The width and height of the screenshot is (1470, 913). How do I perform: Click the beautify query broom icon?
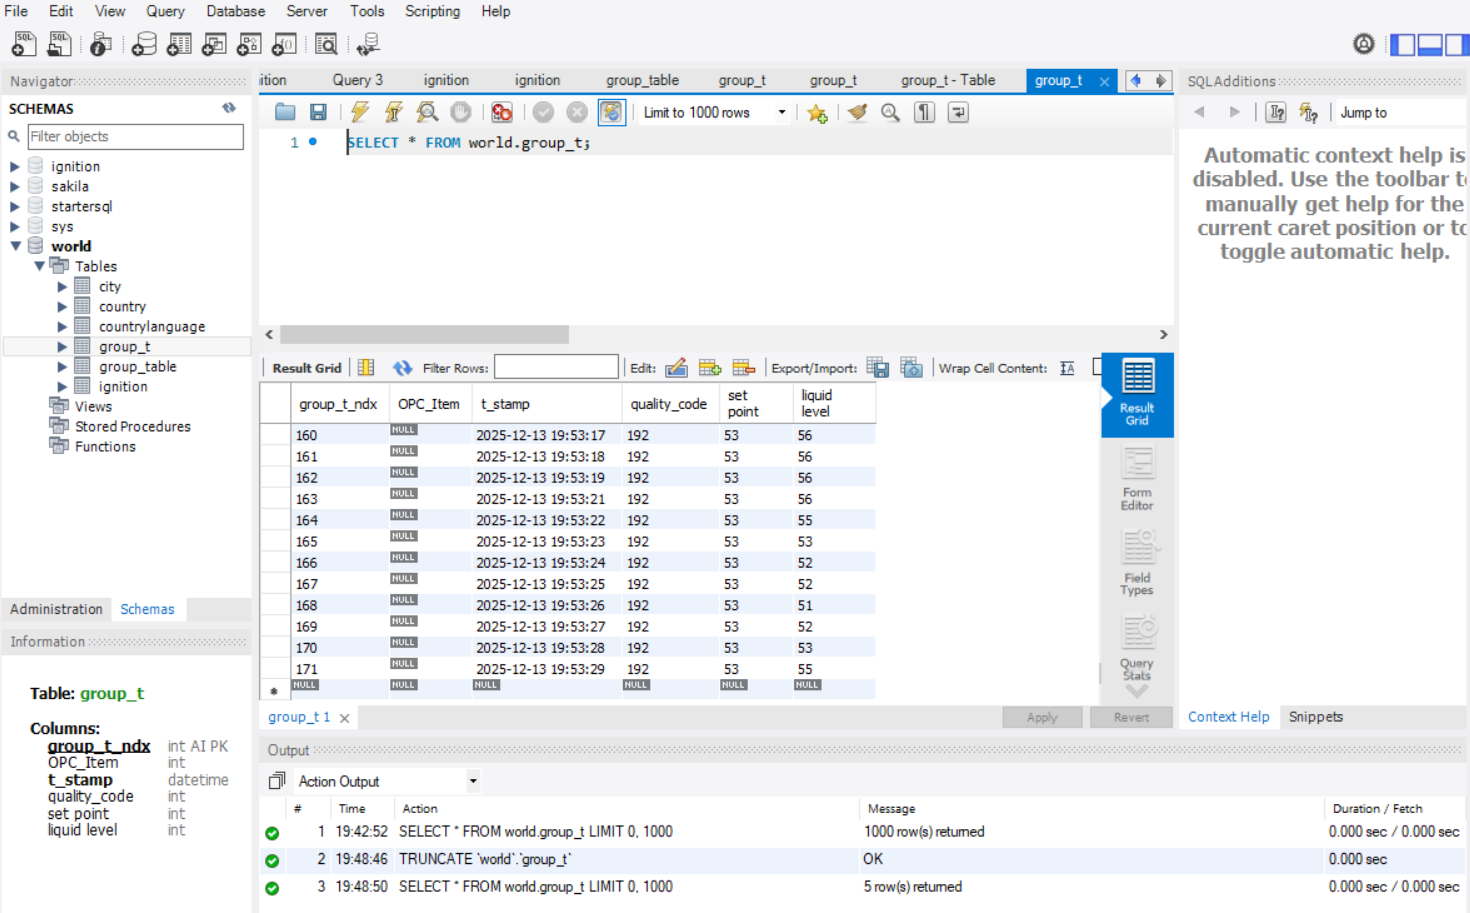point(857,113)
